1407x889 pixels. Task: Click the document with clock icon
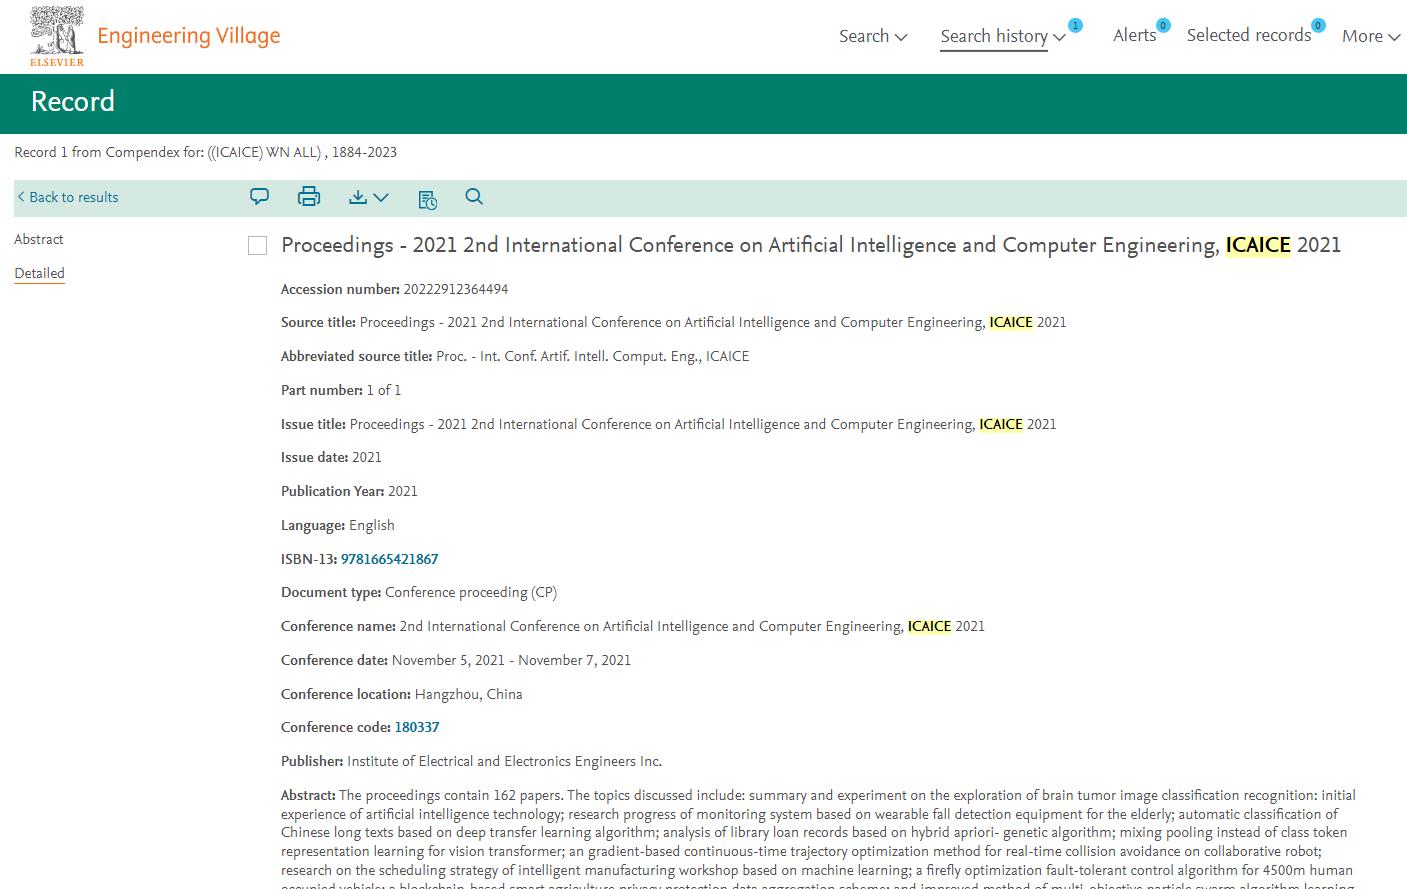click(x=427, y=199)
